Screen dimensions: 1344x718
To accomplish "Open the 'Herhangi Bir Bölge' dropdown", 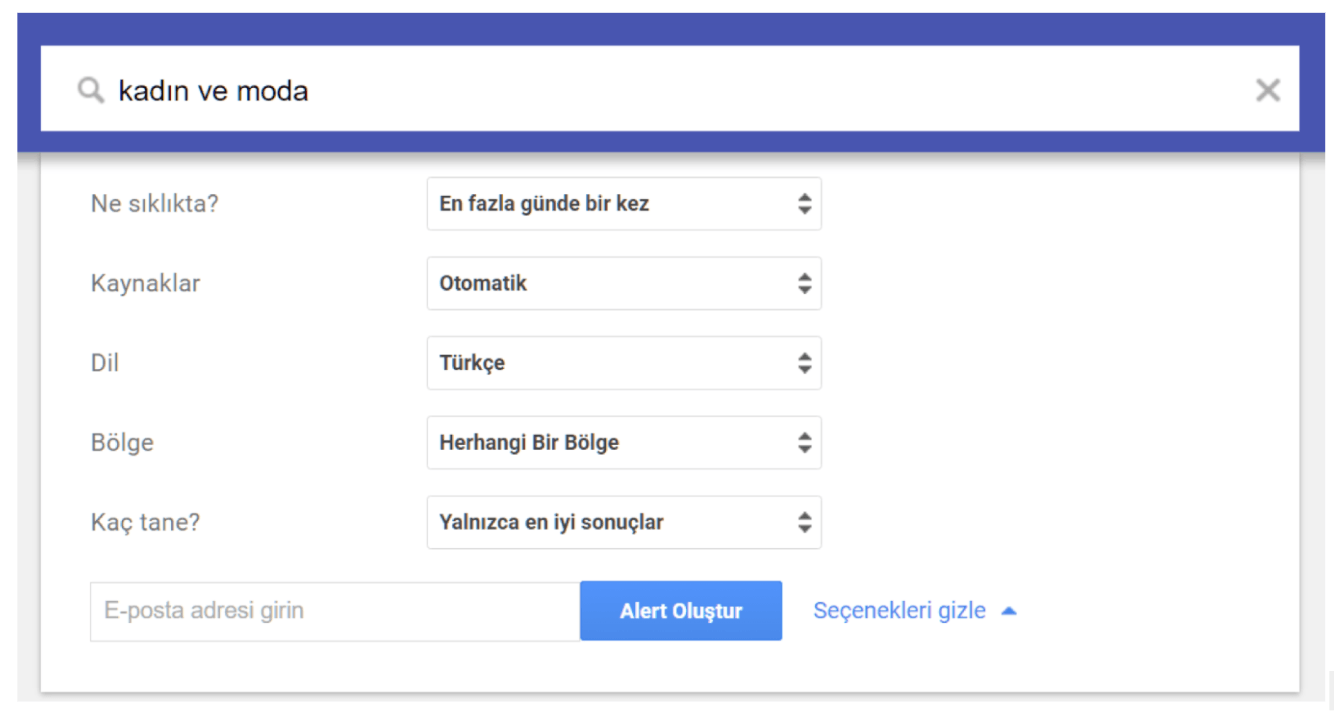I will pyautogui.click(x=624, y=442).
